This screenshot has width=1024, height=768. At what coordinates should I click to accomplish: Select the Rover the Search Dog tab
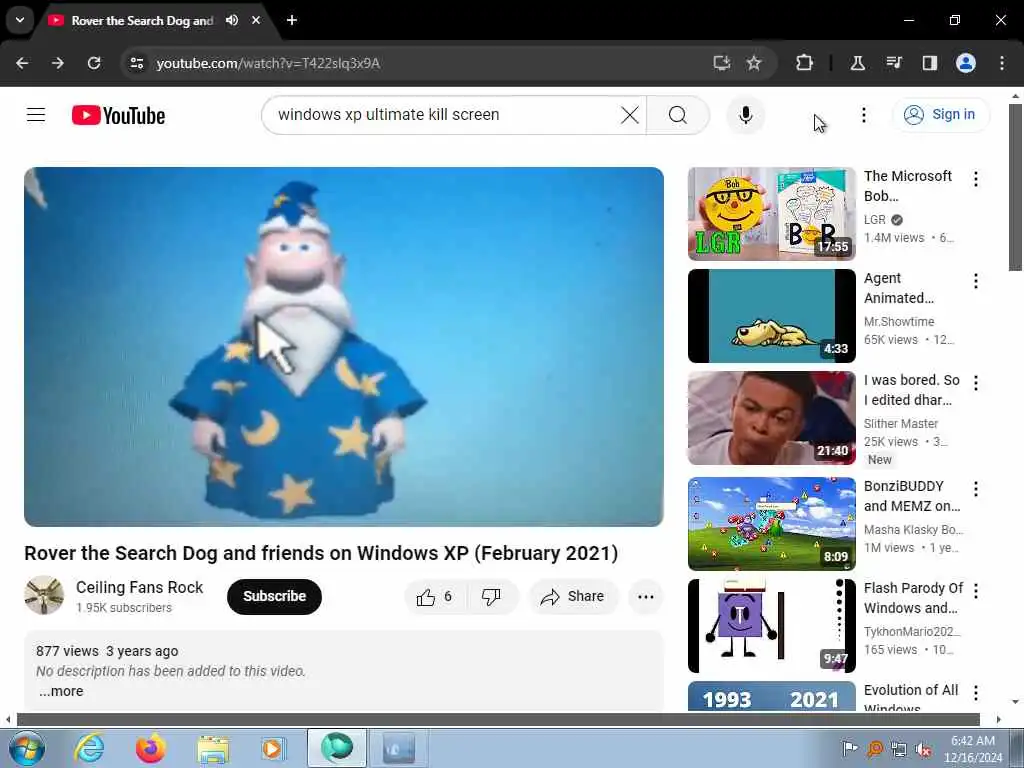[142, 20]
